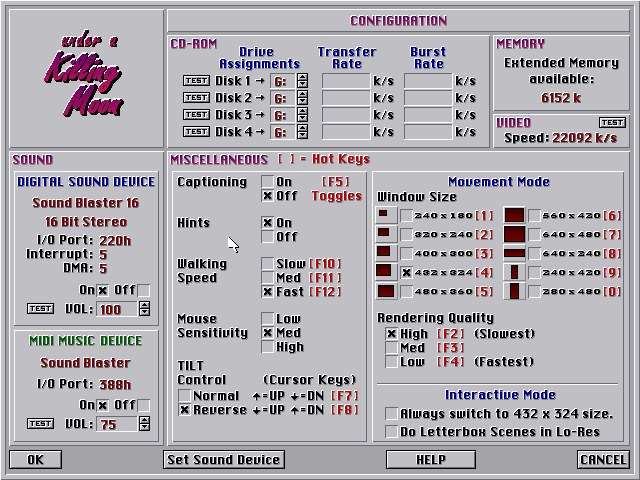The height and width of the screenshot is (480, 640).
Task: Click the digital sound volume field showing 100
Action: coord(117,309)
